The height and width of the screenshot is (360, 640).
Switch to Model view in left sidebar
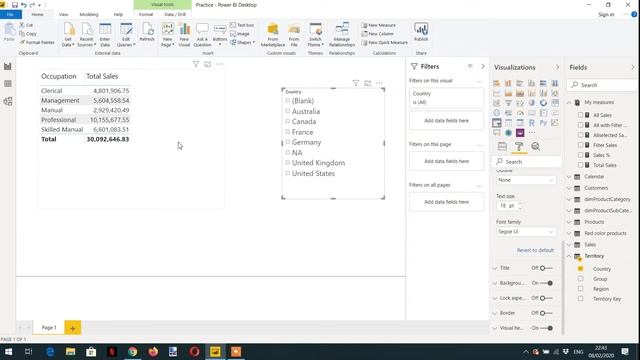[8, 101]
